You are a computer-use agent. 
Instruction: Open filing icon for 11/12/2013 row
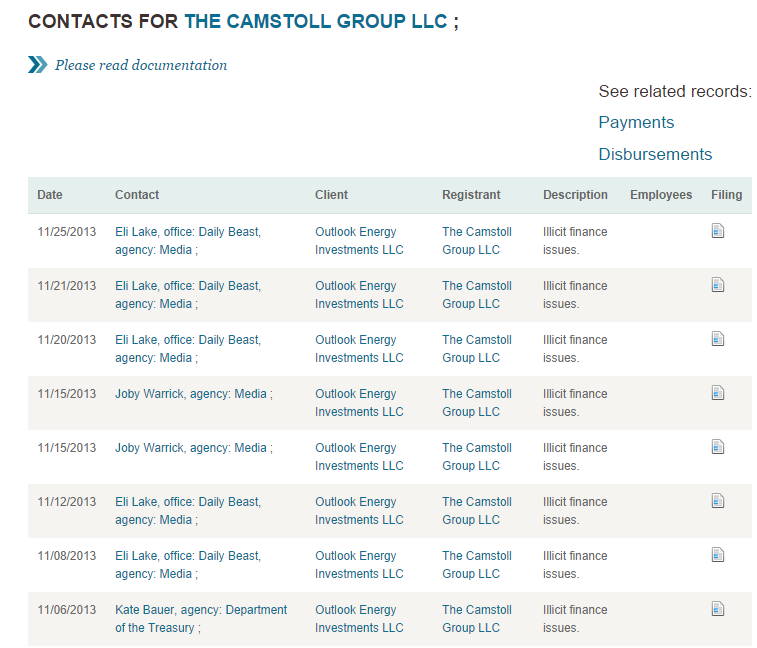pos(718,501)
